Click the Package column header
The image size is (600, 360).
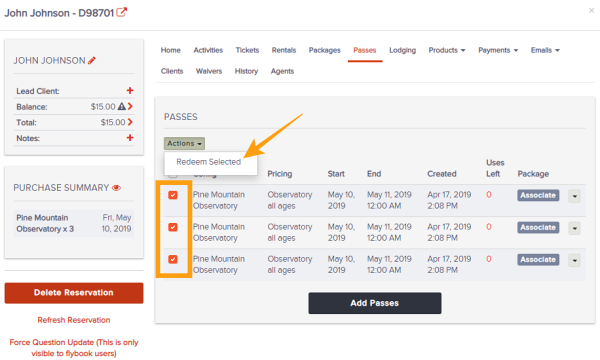[x=533, y=174]
